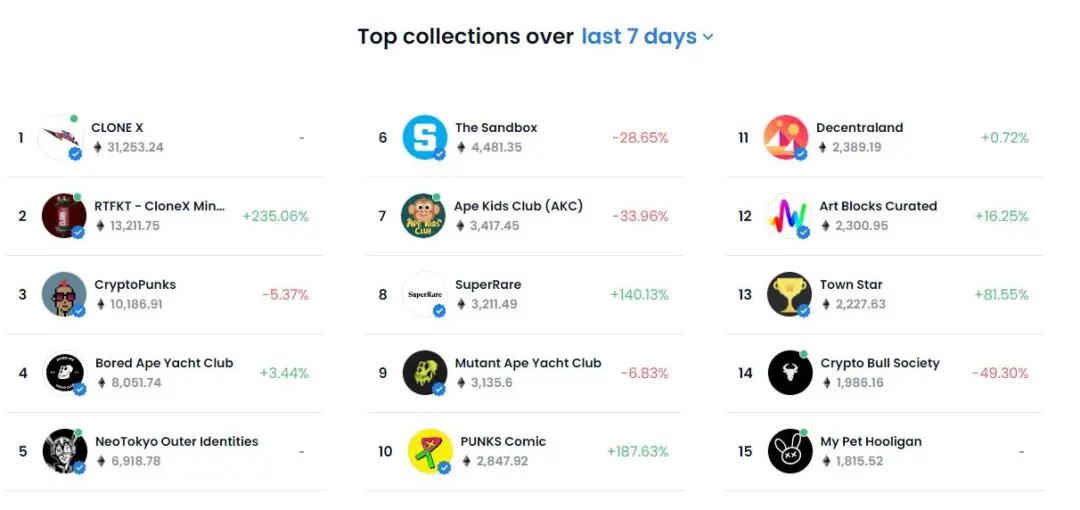Viewport: 1080px width, 510px height.
Task: Click the Mutant Ape Yacht Club avatar
Action: (x=424, y=373)
